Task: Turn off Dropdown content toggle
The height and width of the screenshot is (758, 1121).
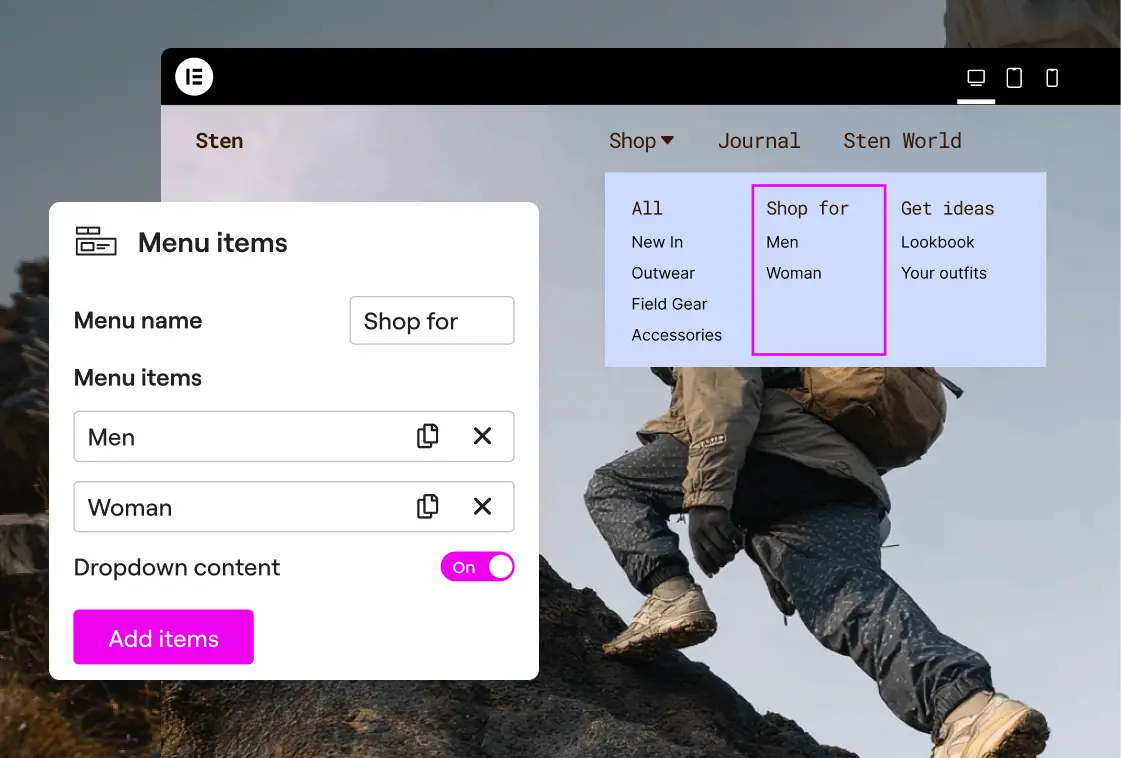Action: coord(477,567)
